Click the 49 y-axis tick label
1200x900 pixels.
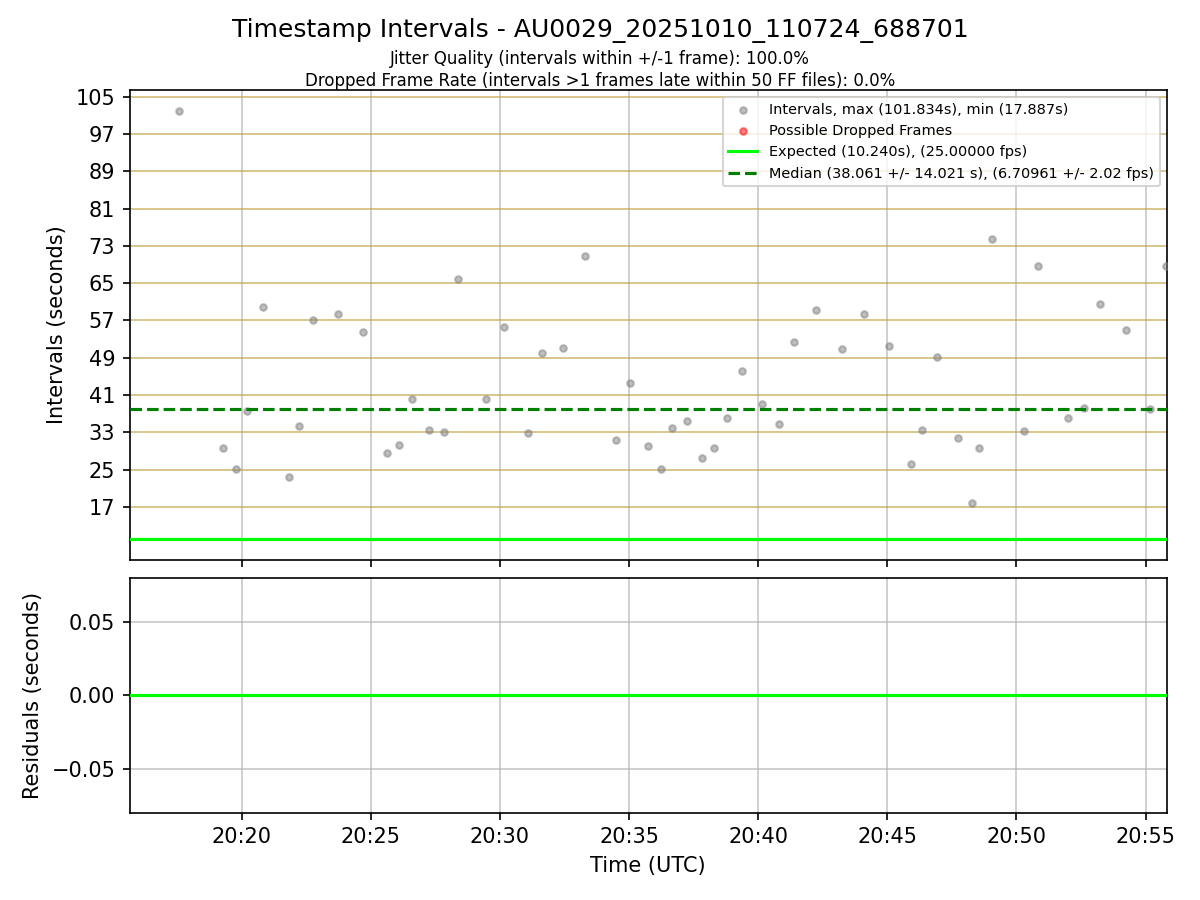(104, 358)
